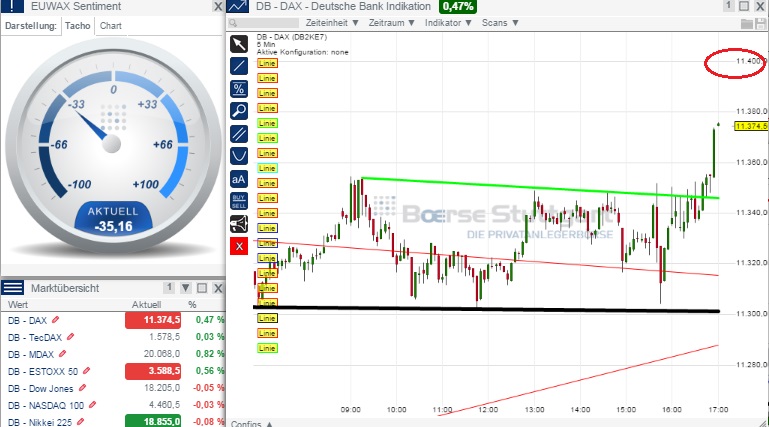This screenshot has height=427, width=769.
Task: Click the pencil icon next to DB - ESTOXX 50
Action: pos(86,371)
